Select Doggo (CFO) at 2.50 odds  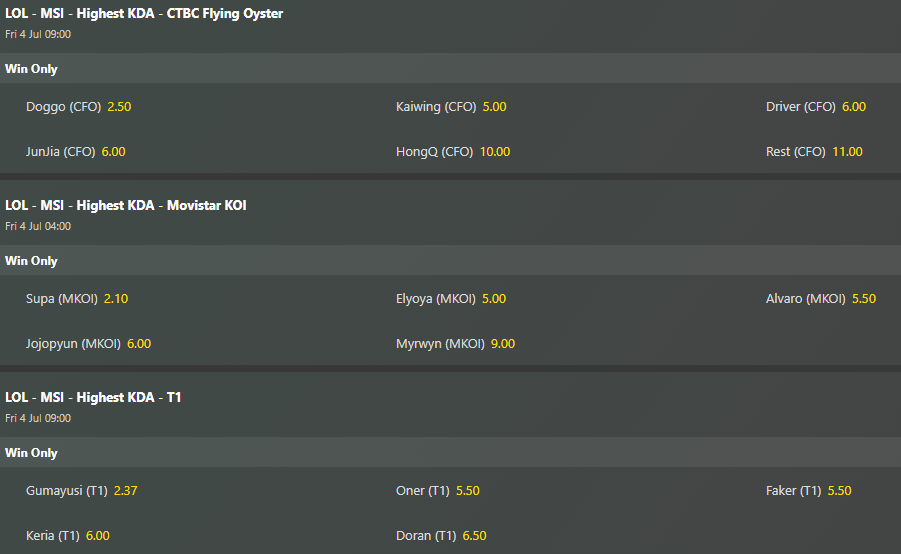tap(79, 107)
